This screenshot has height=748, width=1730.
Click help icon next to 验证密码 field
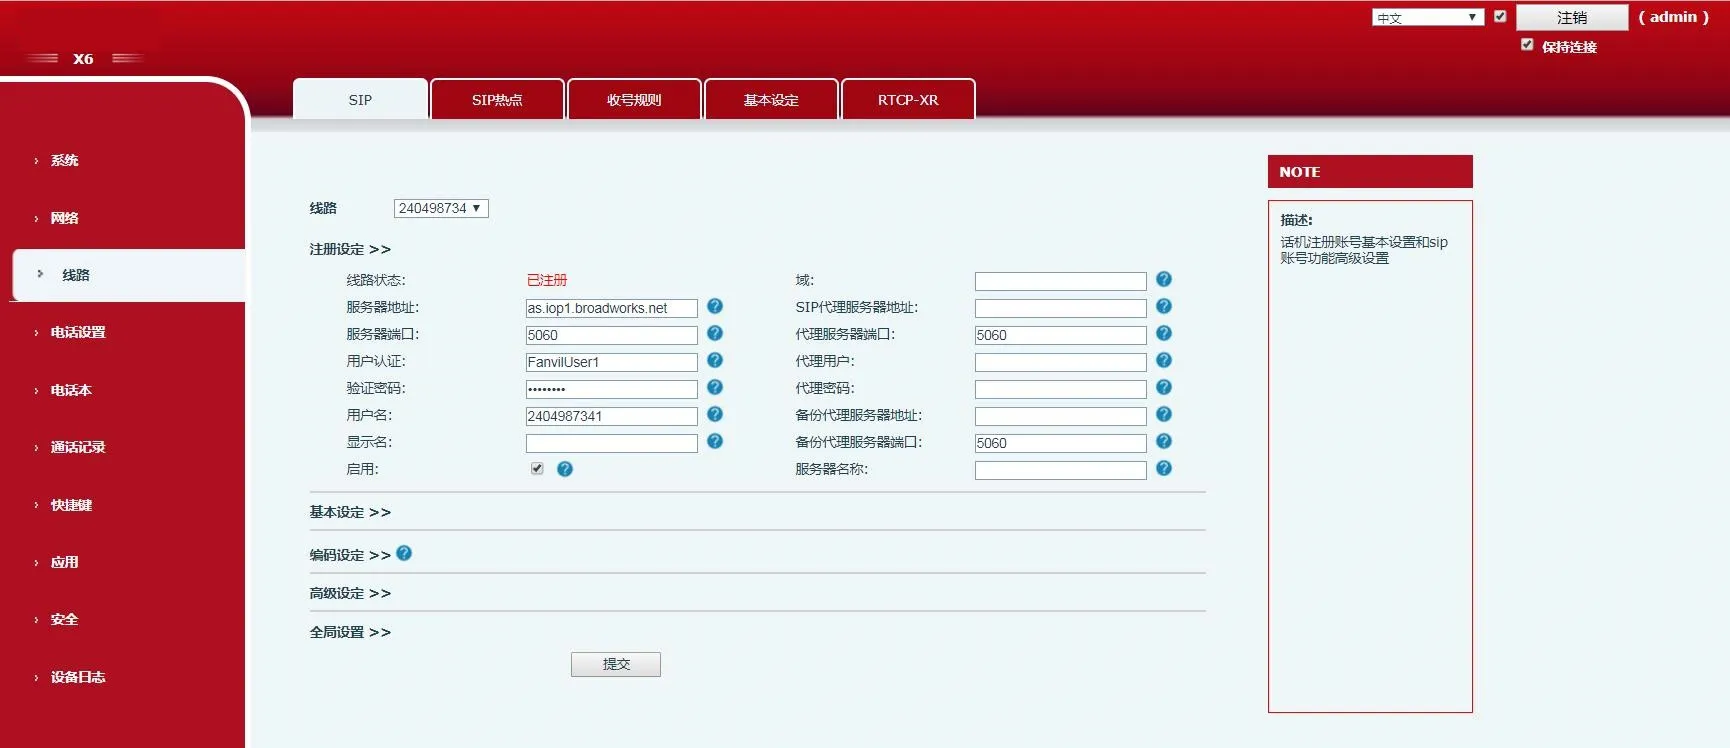coord(714,388)
